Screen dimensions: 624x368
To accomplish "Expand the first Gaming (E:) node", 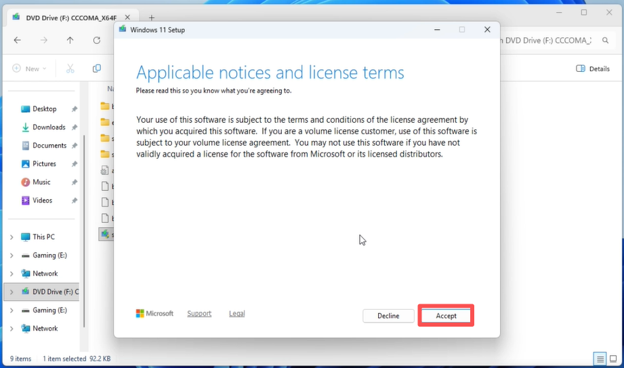I will (x=12, y=255).
